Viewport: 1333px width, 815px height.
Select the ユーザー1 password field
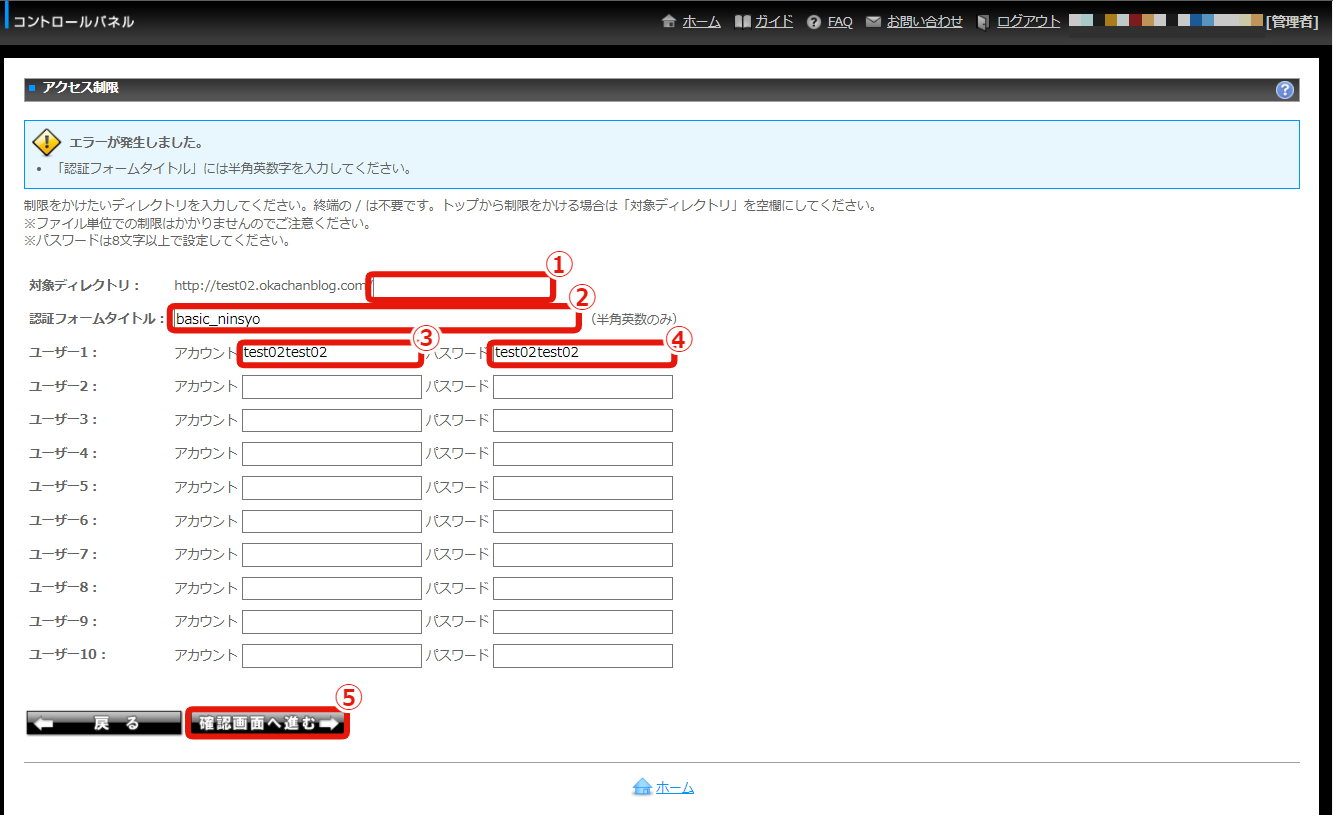[x=582, y=353]
